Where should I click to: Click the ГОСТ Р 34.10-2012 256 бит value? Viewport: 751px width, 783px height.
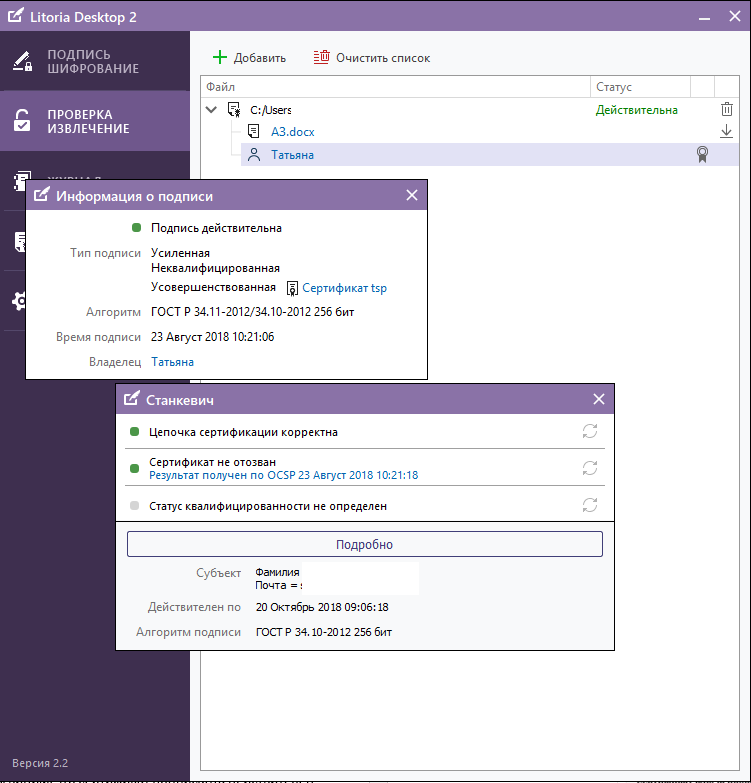324,632
